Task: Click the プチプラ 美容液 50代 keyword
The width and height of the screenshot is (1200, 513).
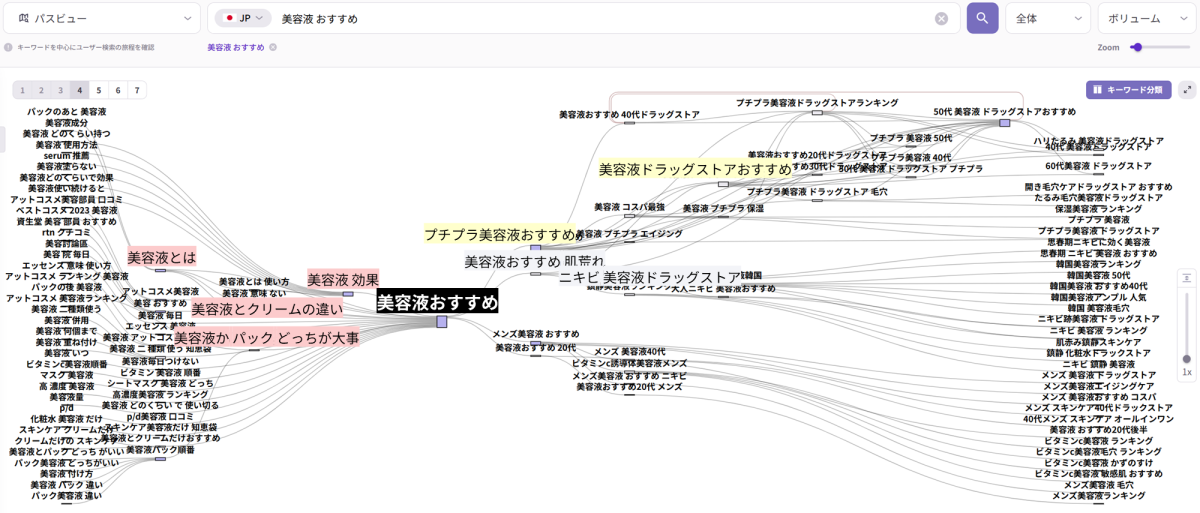Action: [911, 138]
